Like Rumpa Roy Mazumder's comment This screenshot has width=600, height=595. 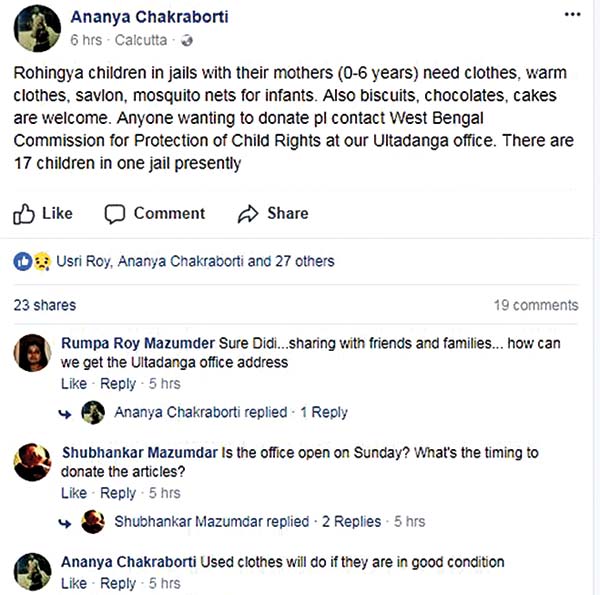(x=73, y=384)
